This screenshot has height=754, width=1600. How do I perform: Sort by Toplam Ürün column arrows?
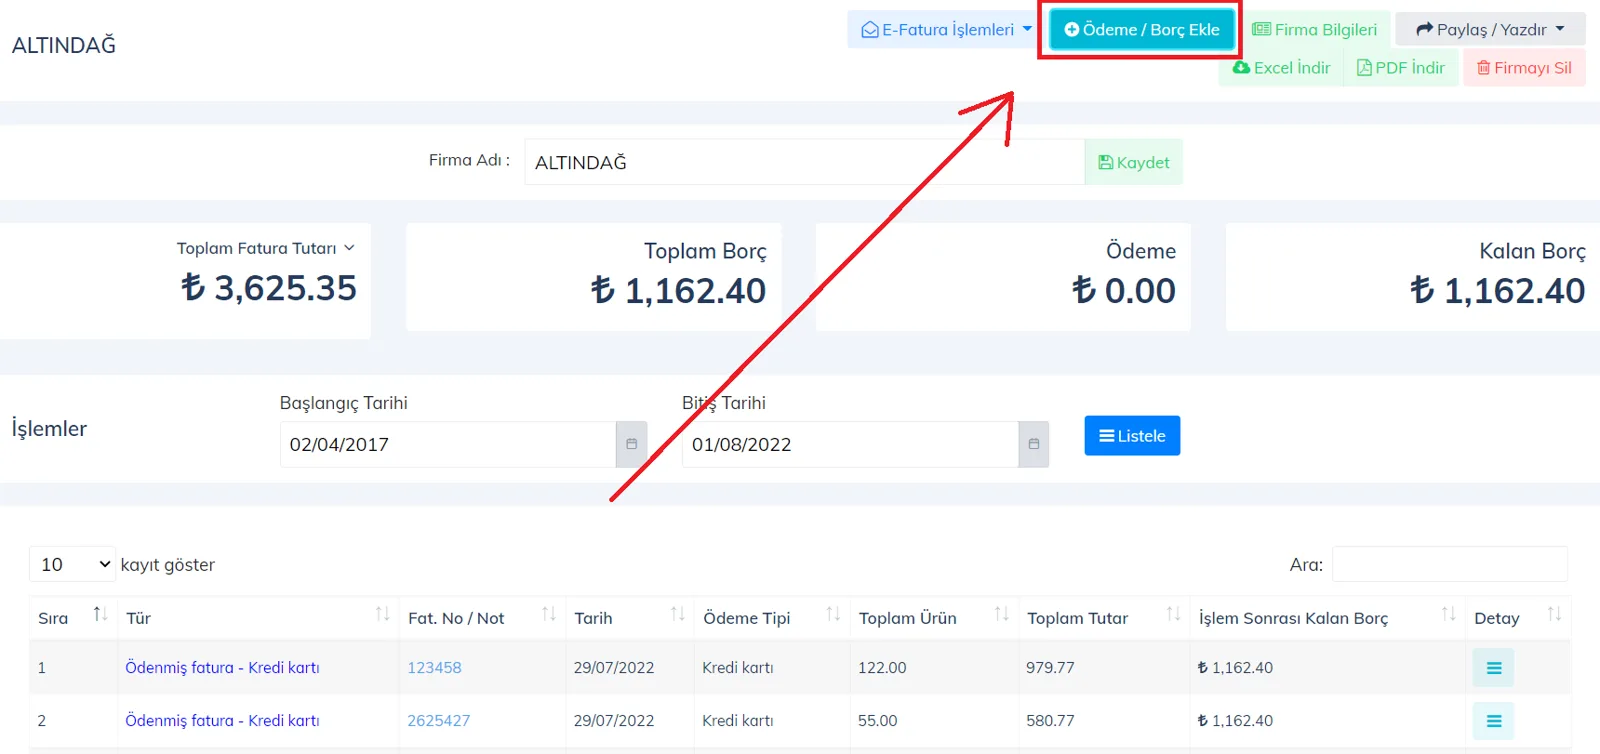[1002, 614]
